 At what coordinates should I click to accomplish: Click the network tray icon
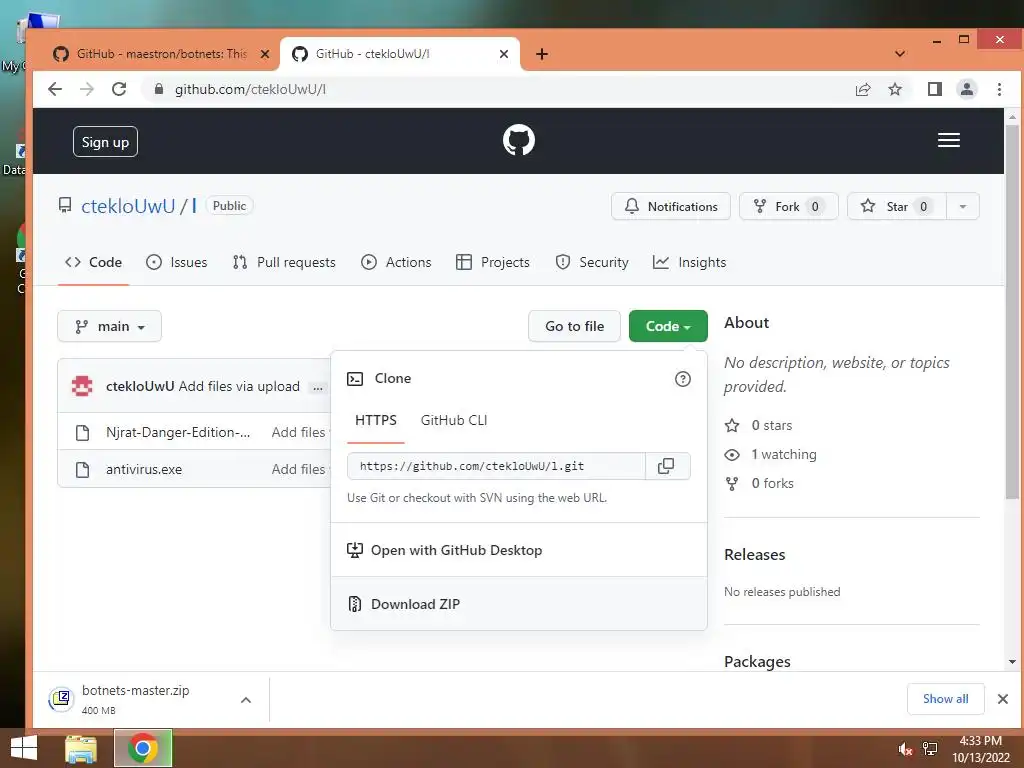[x=930, y=749]
